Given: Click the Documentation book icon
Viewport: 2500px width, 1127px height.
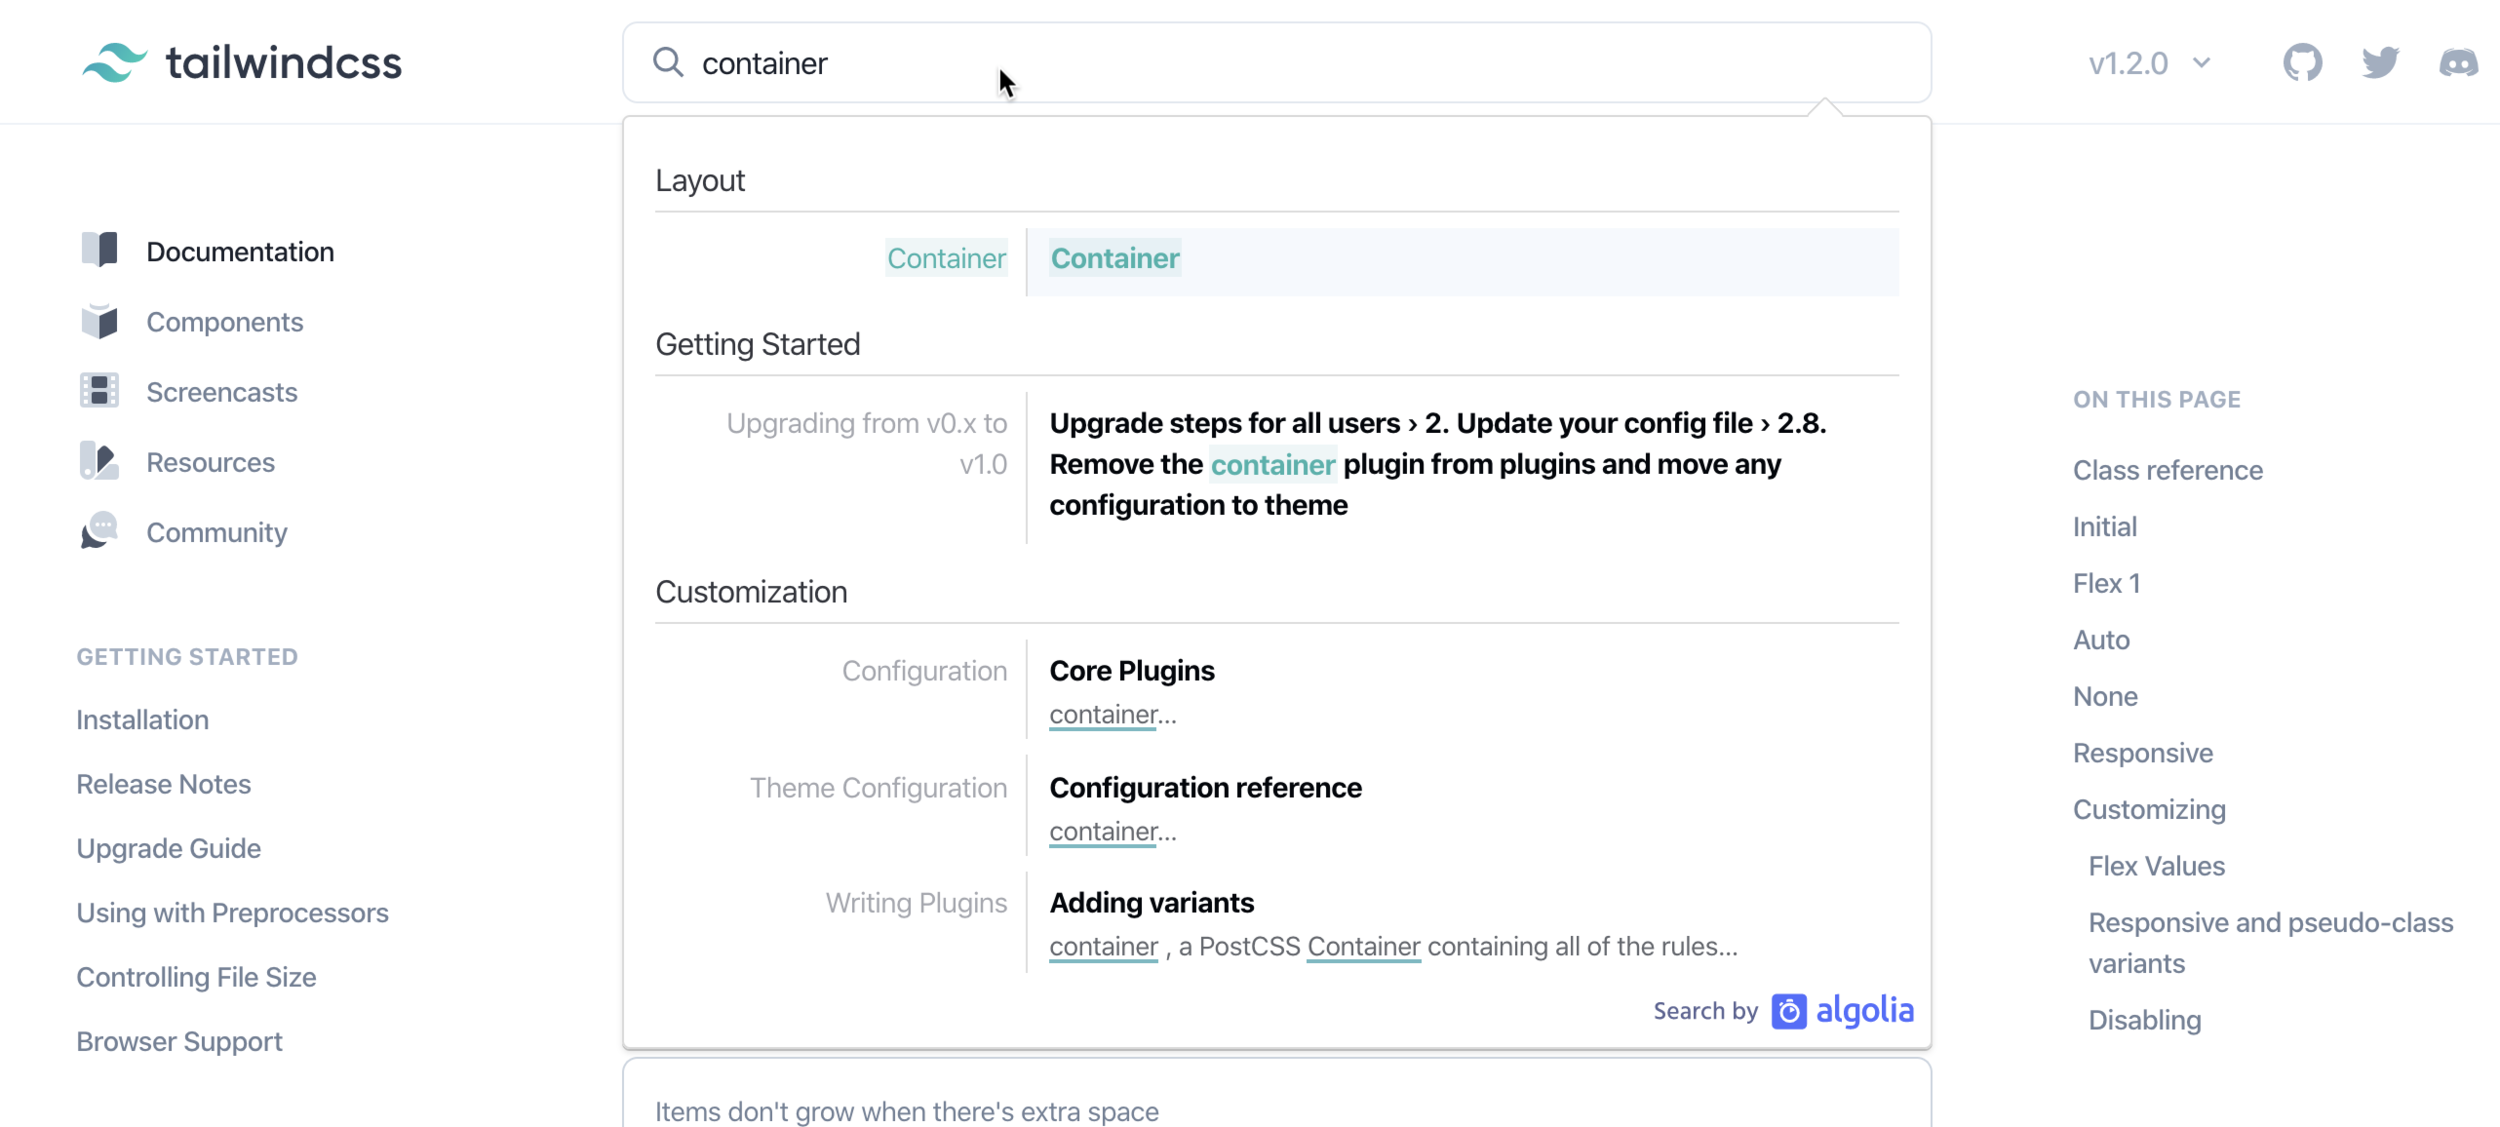Looking at the screenshot, I should [99, 250].
